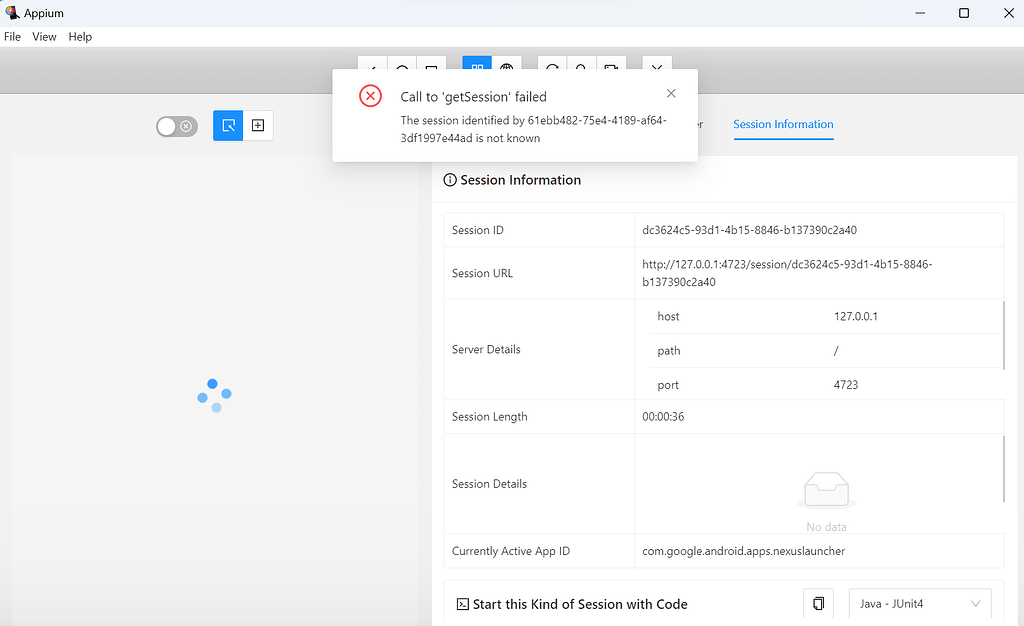Image resolution: width=1024 pixels, height=626 pixels.
Task: Activate the Select Elements mode button
Action: point(228,125)
